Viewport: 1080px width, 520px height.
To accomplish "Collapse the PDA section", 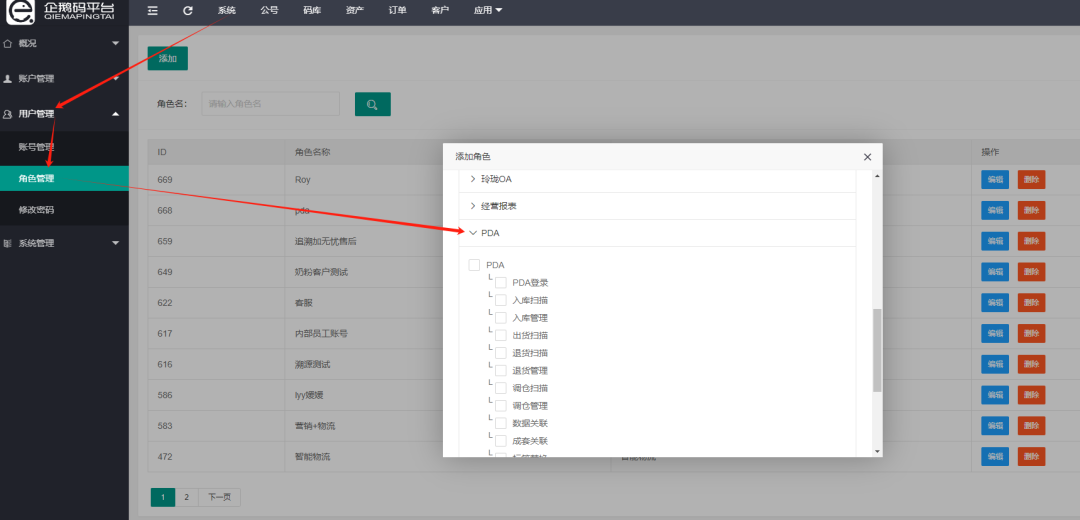I will tap(473, 233).
